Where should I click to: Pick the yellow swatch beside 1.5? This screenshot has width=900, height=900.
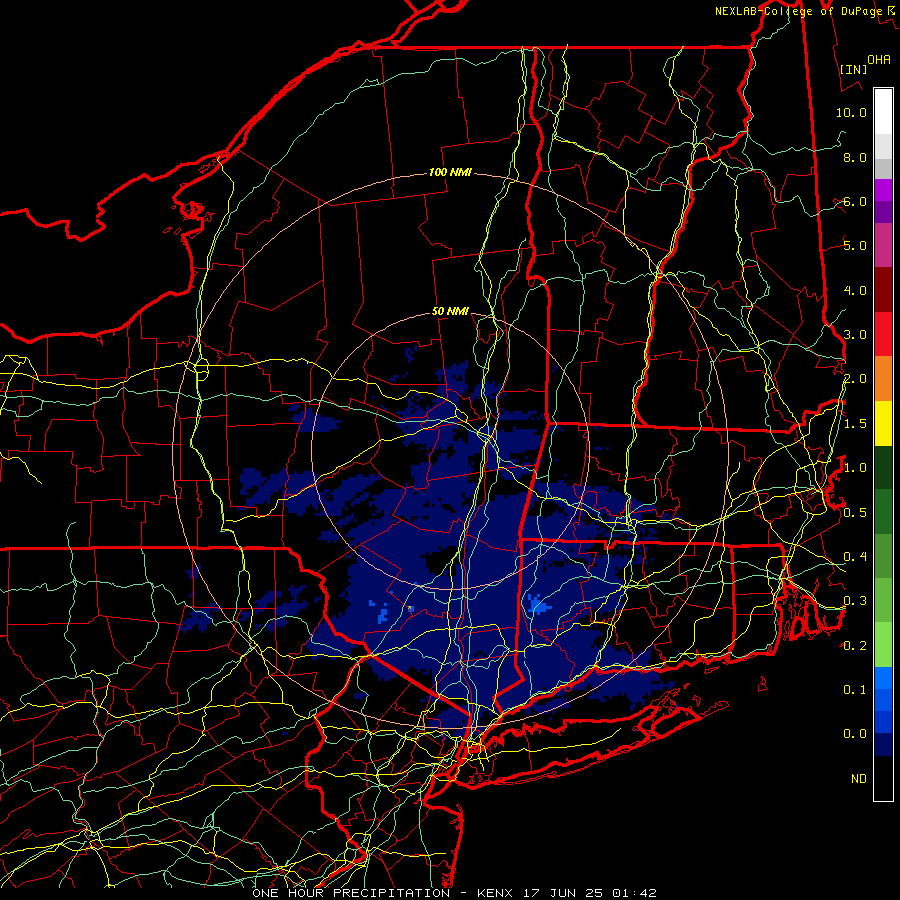click(883, 423)
